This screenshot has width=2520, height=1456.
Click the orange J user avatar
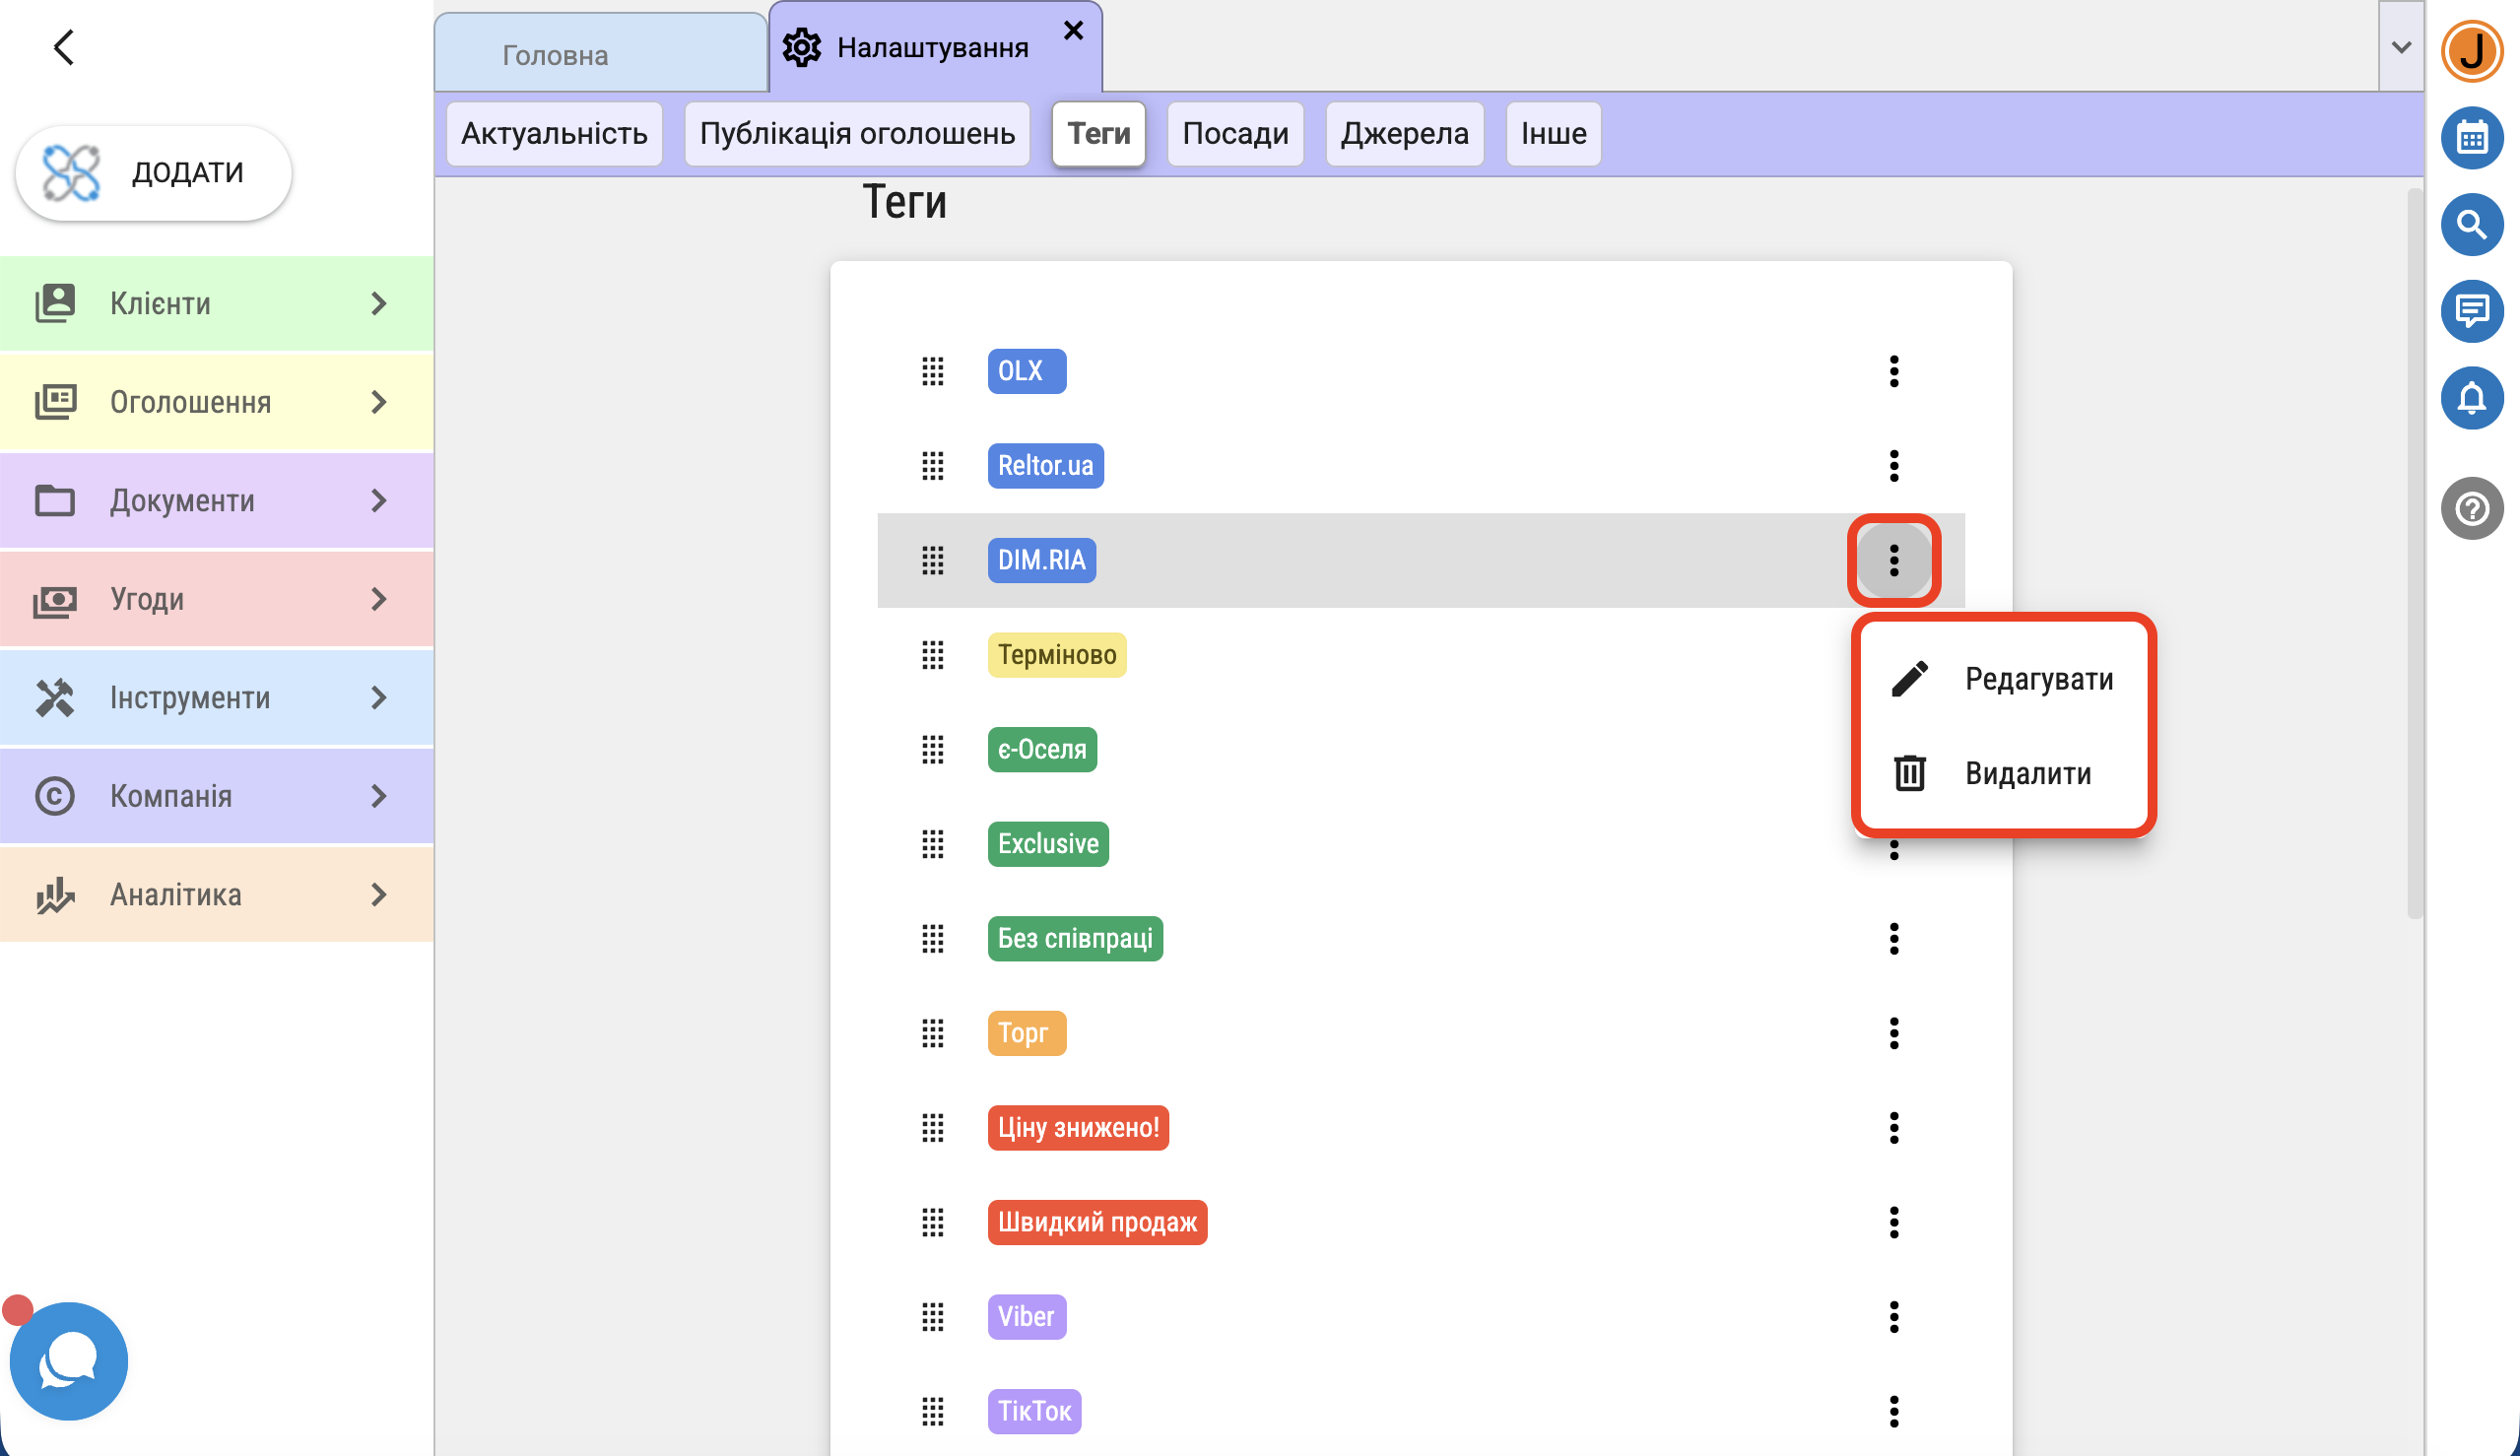(x=2471, y=50)
